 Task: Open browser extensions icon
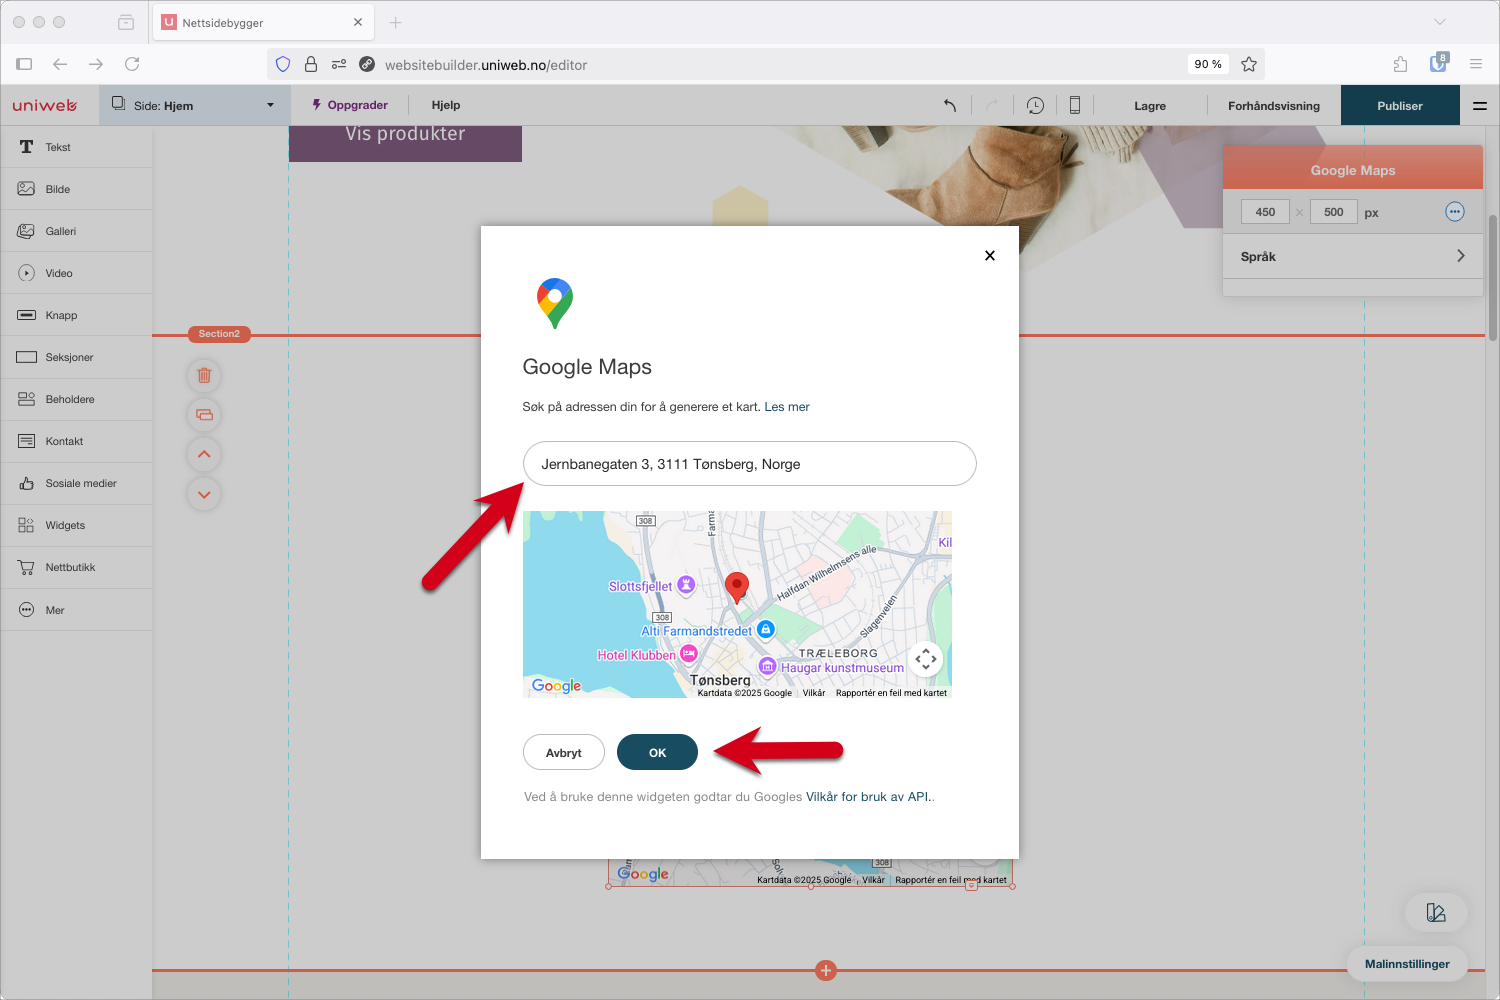(x=1401, y=64)
